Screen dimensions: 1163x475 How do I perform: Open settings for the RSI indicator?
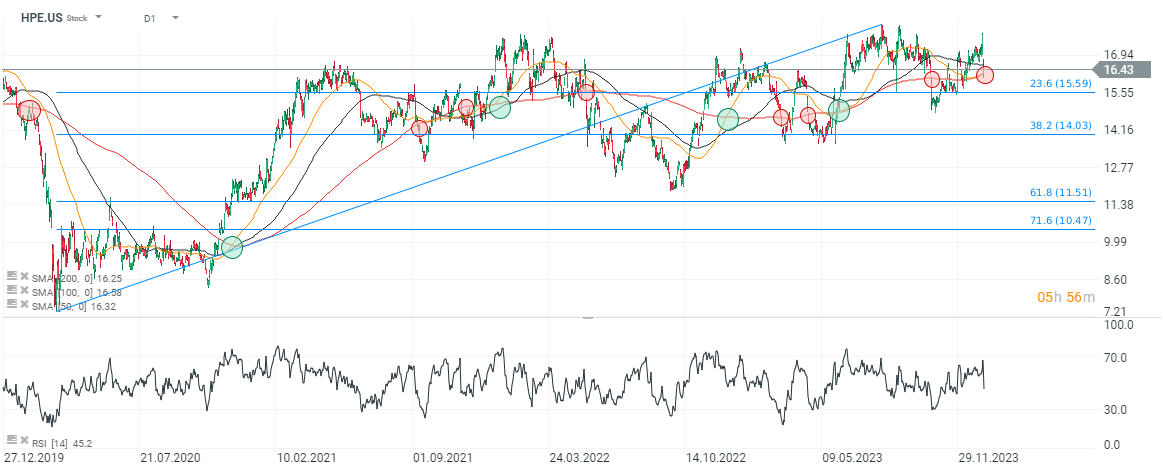pyautogui.click(x=11, y=439)
